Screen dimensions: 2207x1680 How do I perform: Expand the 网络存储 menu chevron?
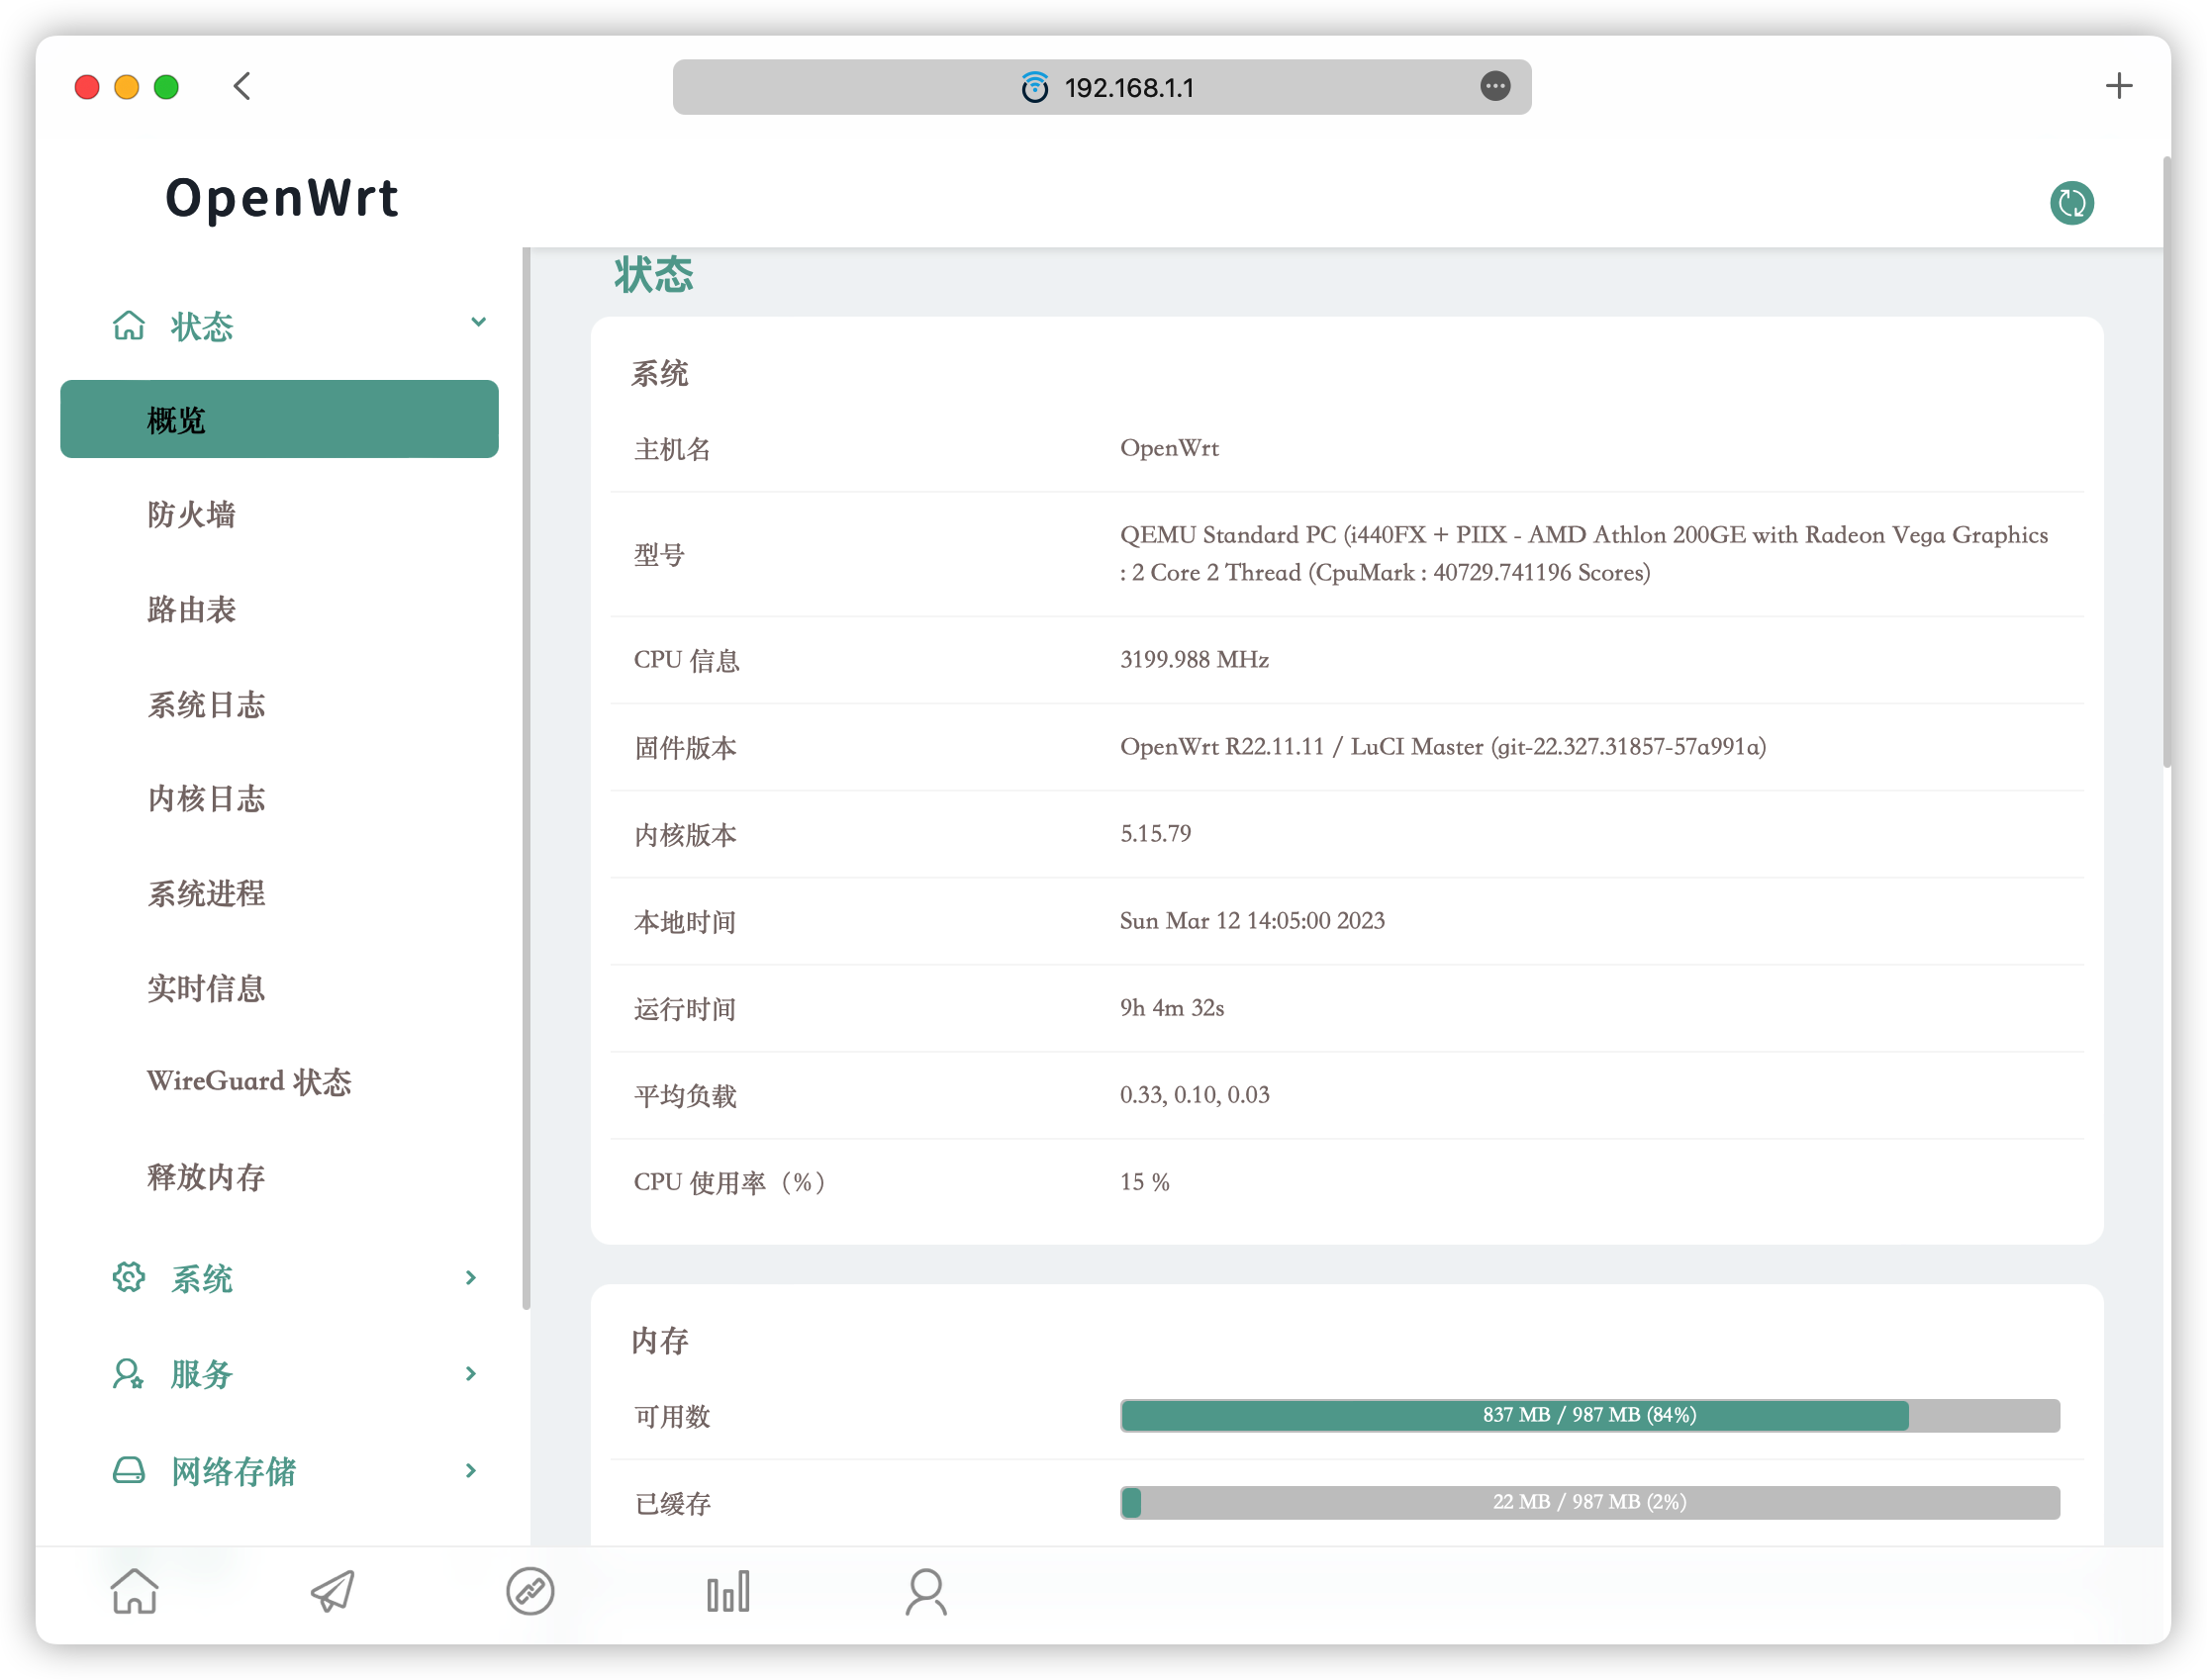point(471,1469)
